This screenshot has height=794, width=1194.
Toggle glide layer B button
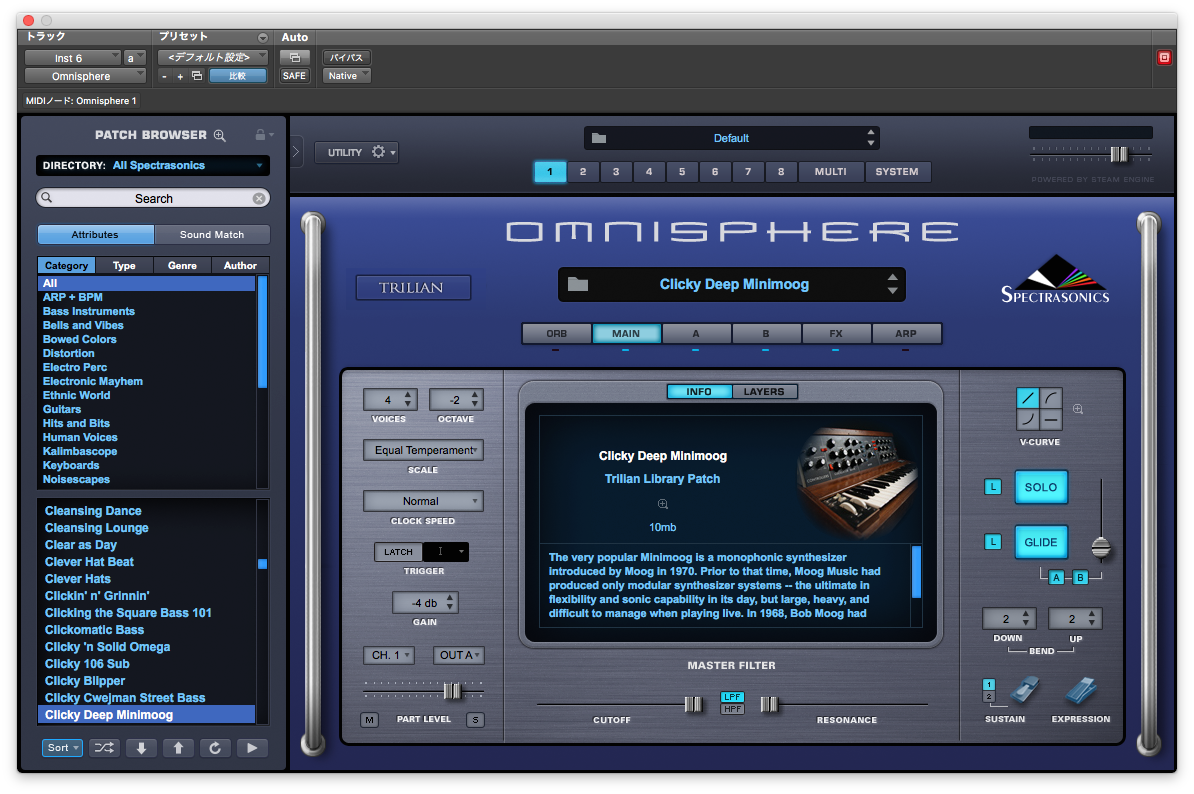pos(1080,577)
